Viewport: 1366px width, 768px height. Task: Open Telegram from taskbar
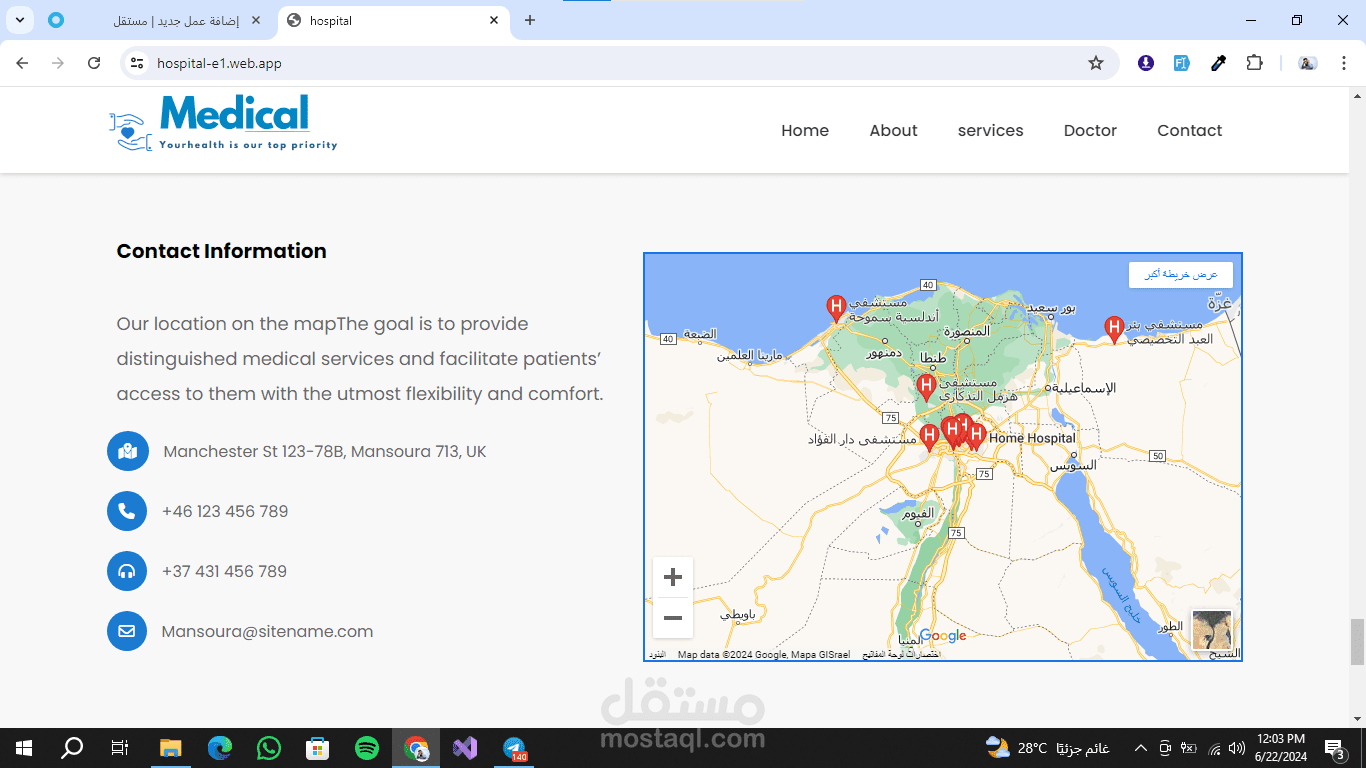click(515, 748)
